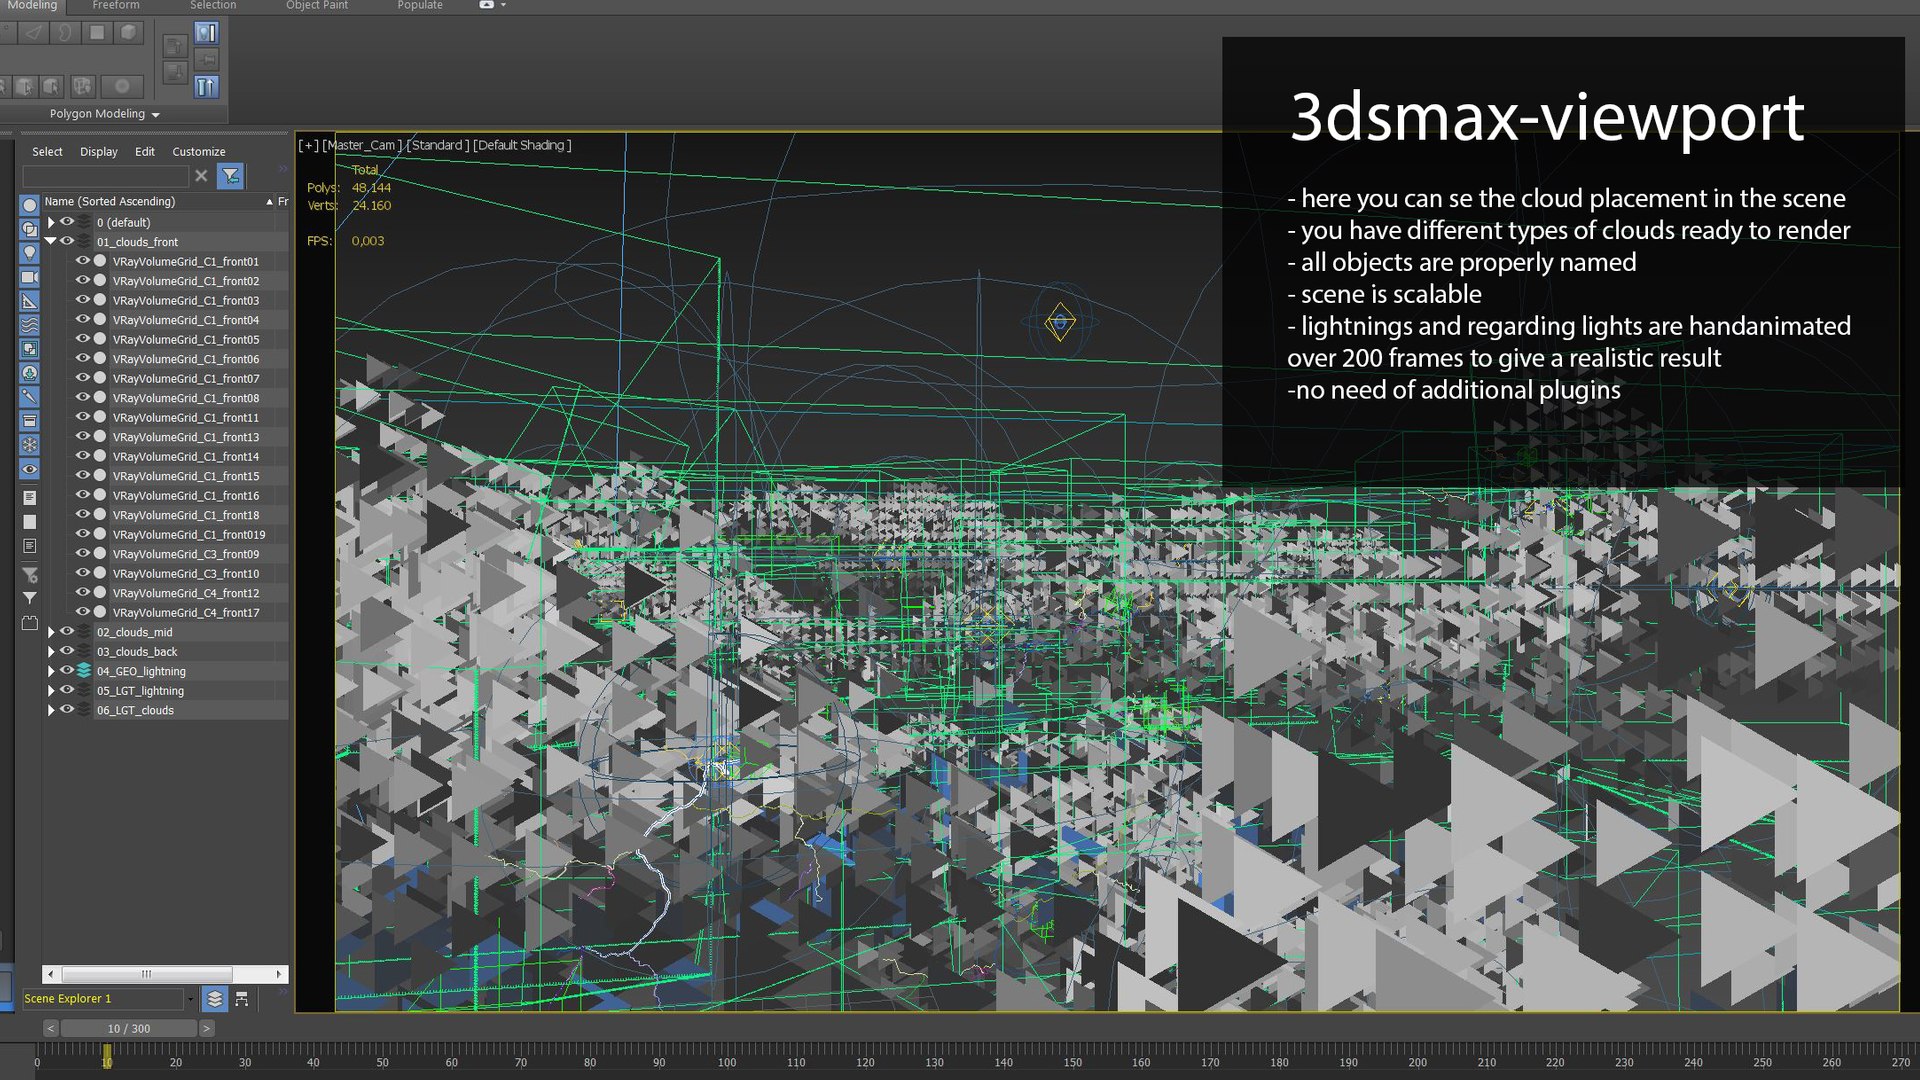This screenshot has height=1080, width=1920.
Task: Toggle display of XRefs filter icon
Action: (30, 373)
